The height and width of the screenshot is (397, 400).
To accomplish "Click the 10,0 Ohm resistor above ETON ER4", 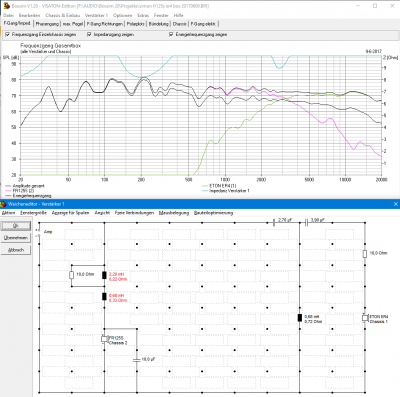I will point(365,254).
